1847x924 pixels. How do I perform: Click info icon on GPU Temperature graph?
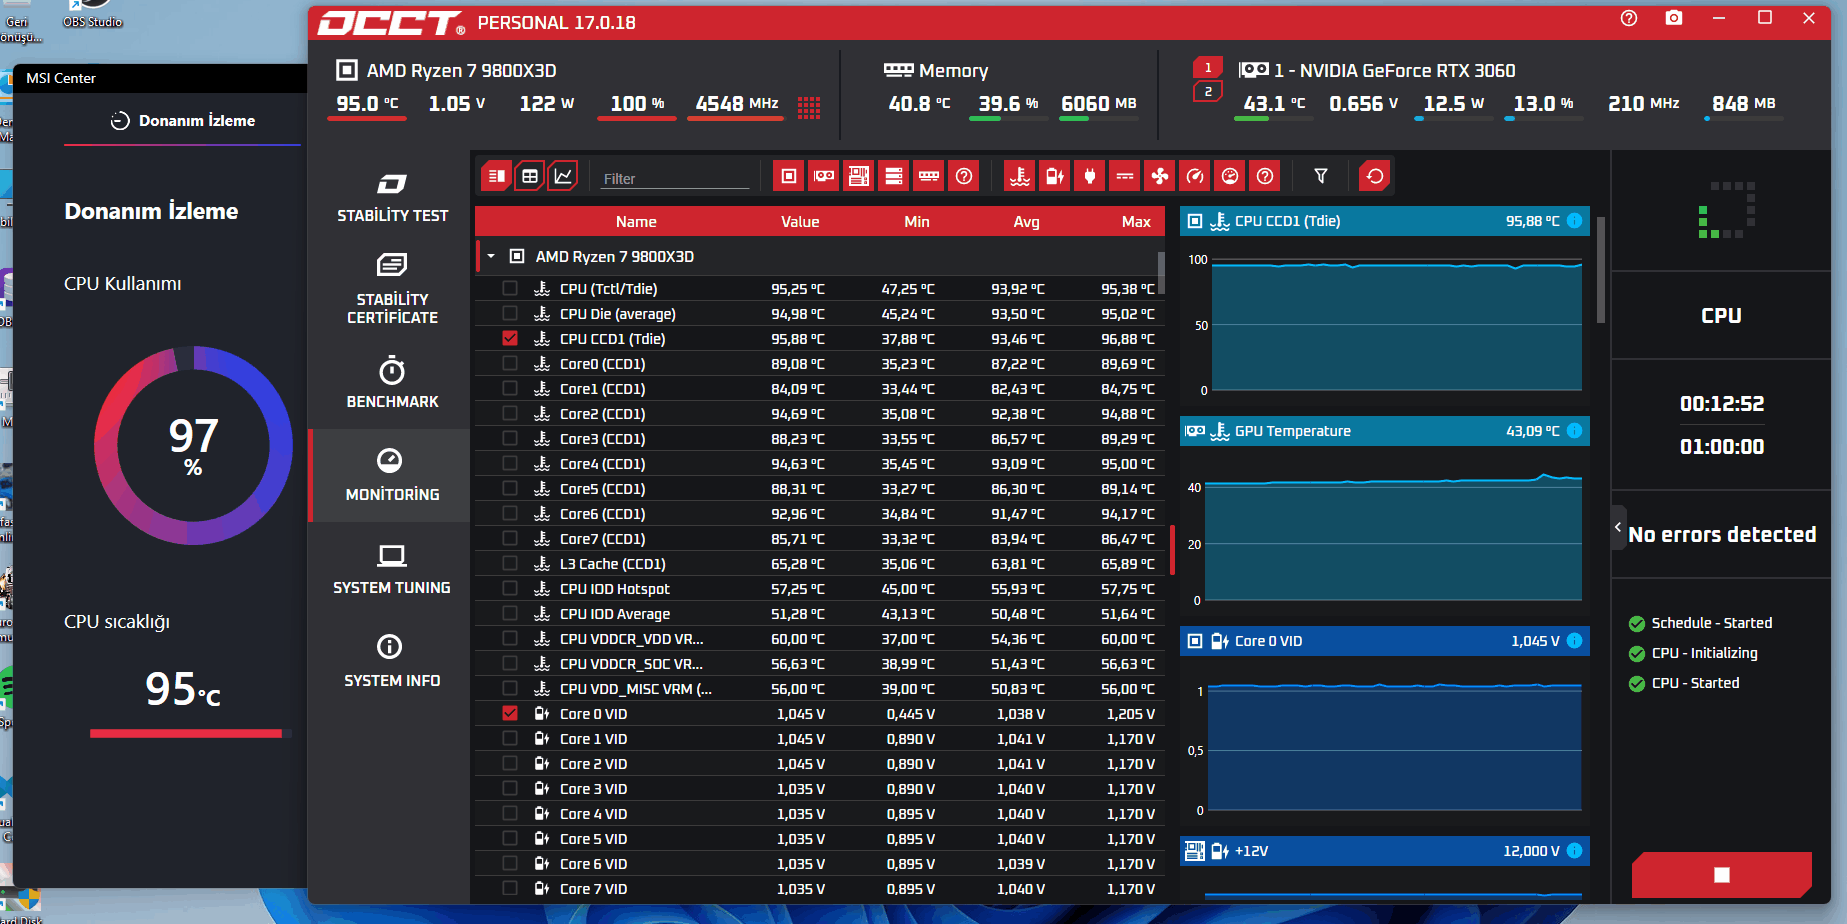(x=1574, y=431)
